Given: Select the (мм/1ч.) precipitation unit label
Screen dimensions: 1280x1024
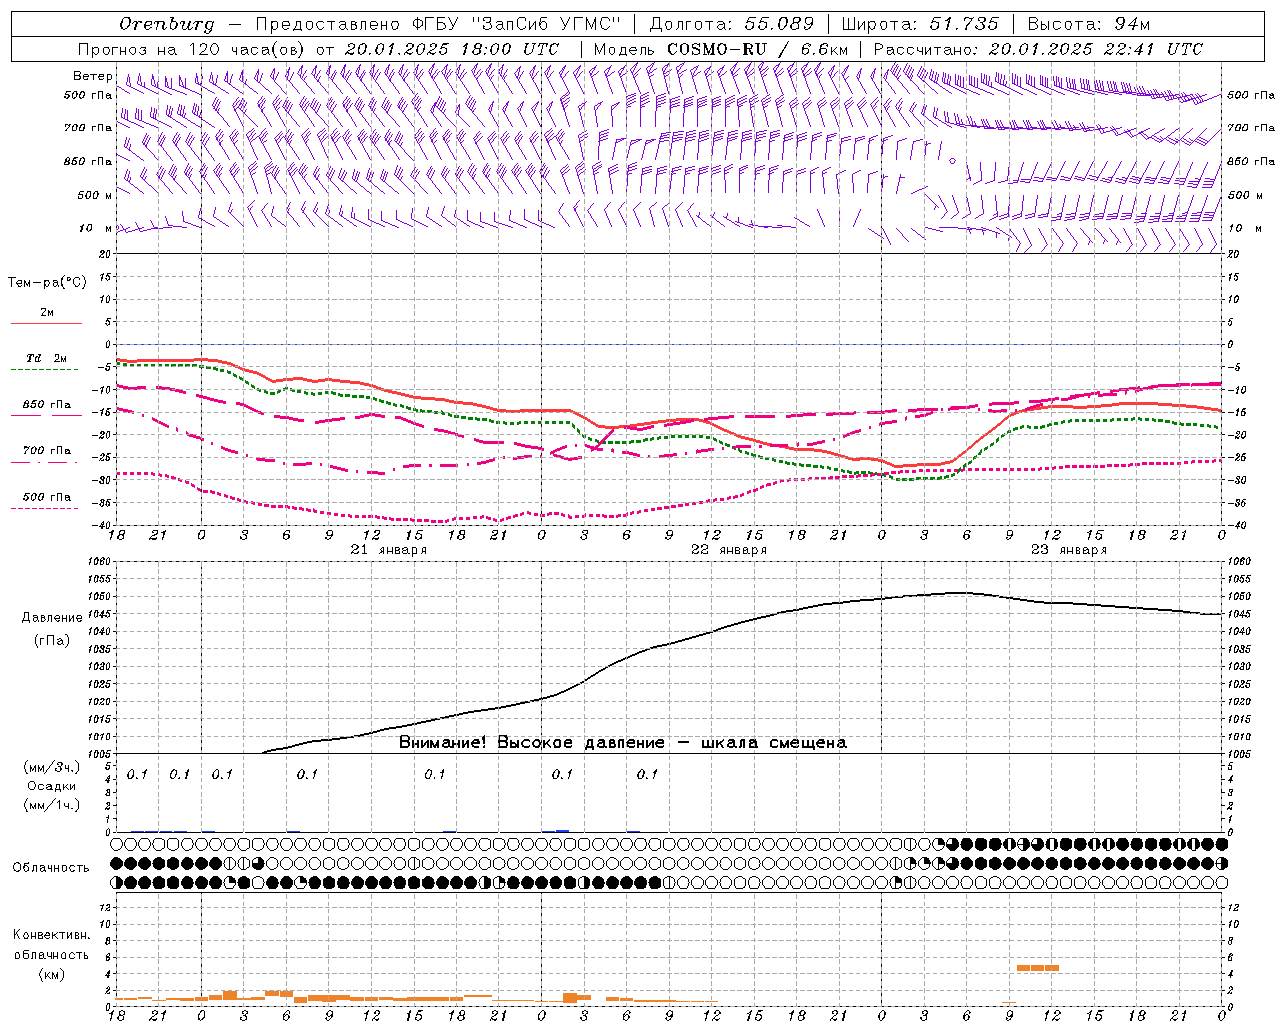Looking at the screenshot, I should pos(51,805).
